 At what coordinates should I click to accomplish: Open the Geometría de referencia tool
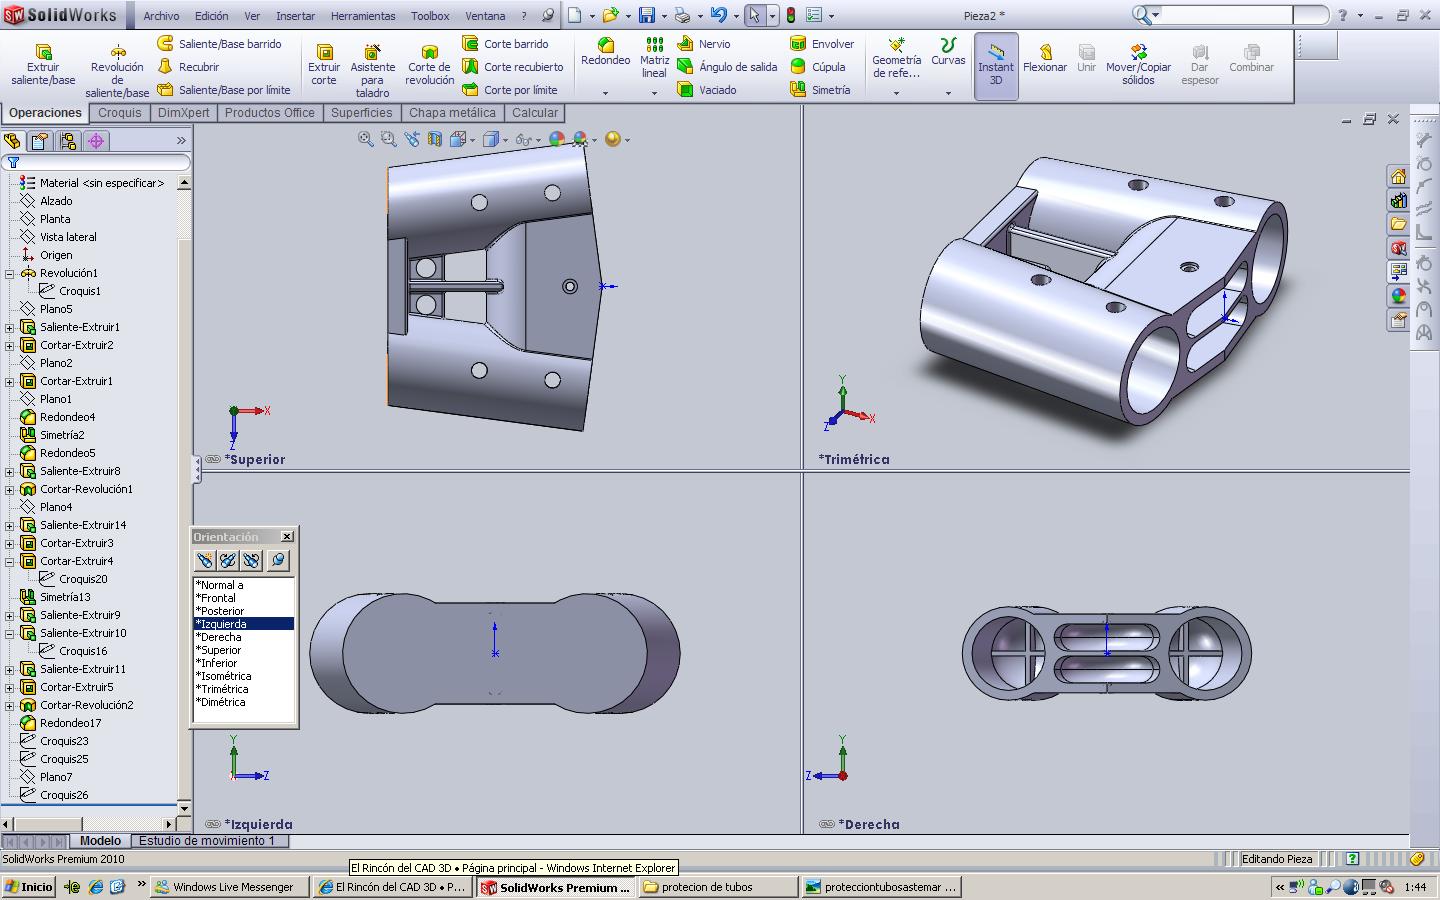896,58
